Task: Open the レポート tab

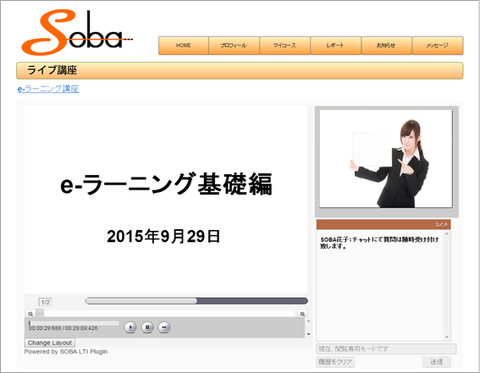Action: [336, 45]
